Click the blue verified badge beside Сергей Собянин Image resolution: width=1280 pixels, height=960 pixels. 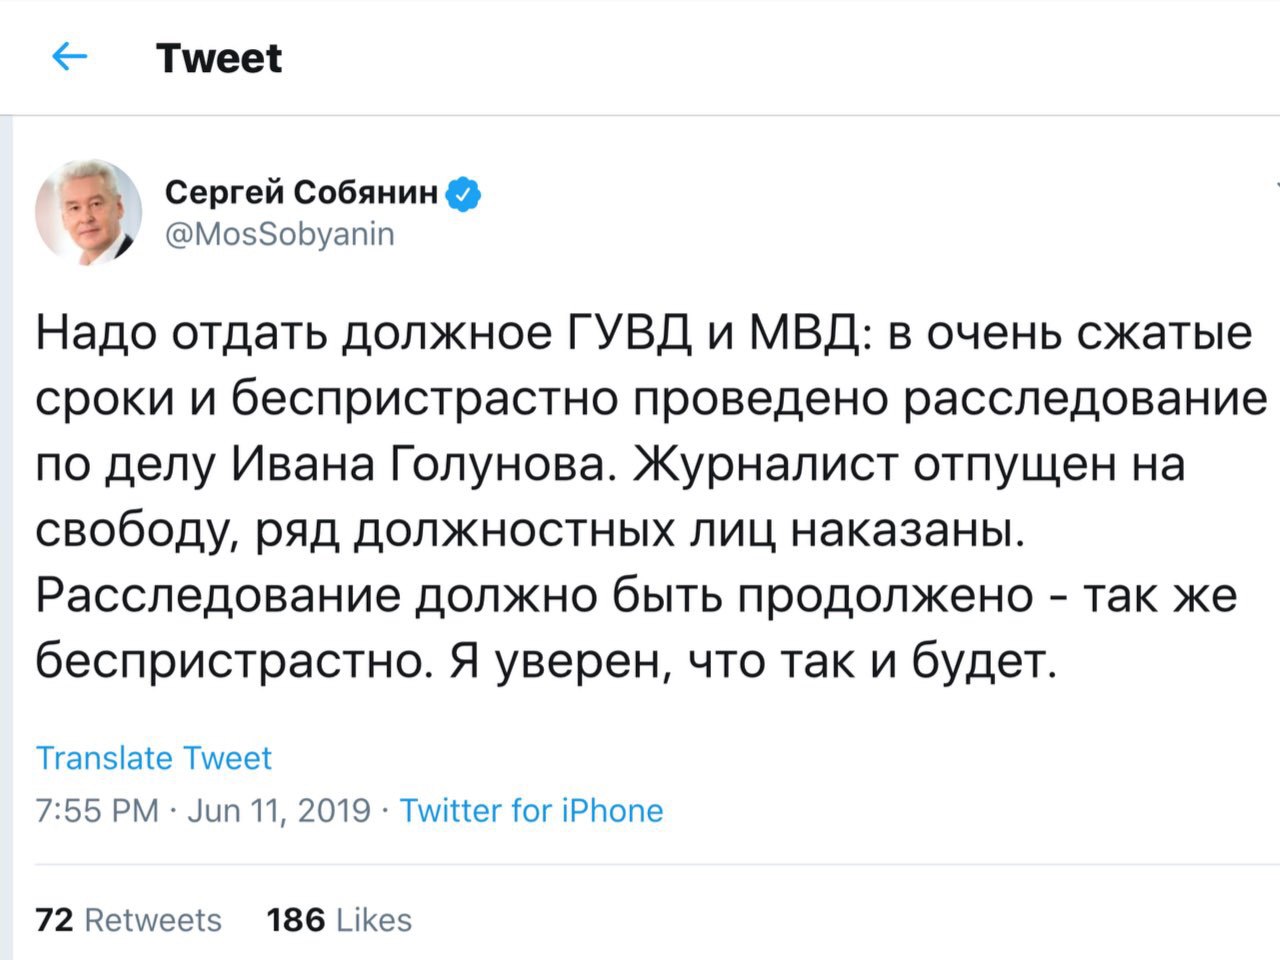tap(463, 194)
